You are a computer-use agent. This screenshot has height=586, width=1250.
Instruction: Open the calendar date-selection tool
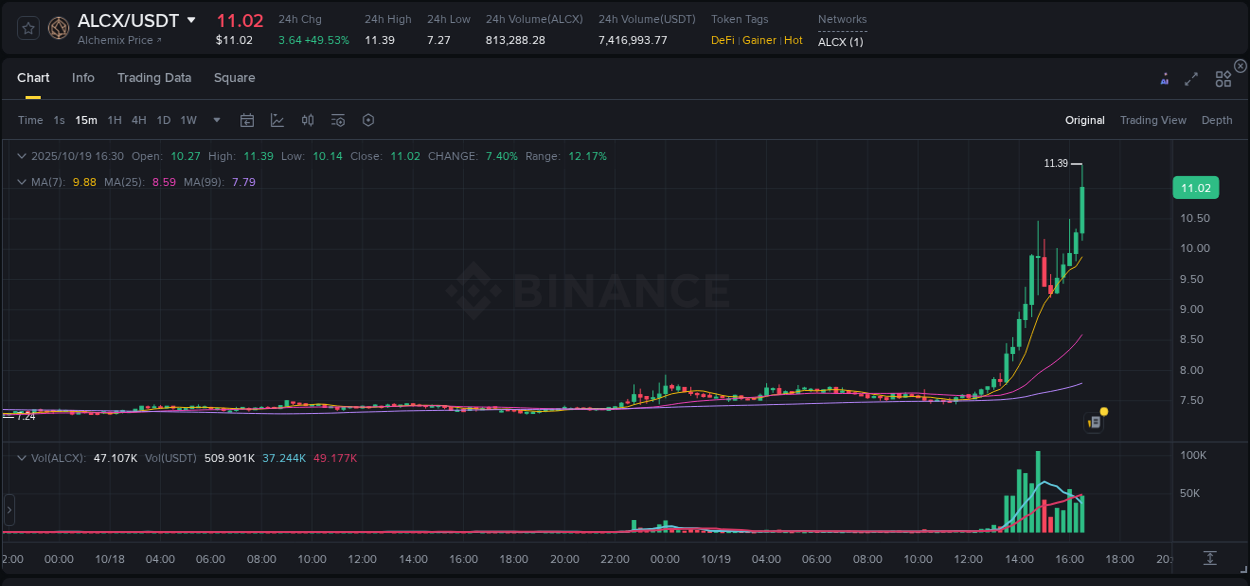click(247, 119)
